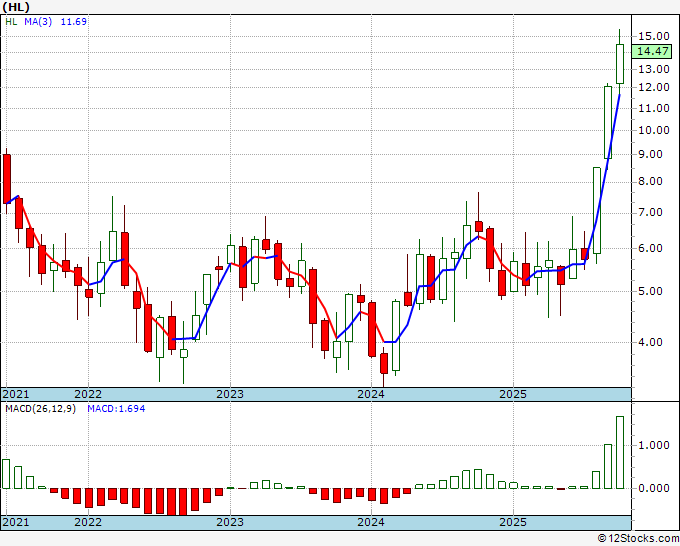This screenshot has width=680, height=546.
Task: Select the 13.00 price axis label
Action: [x=654, y=69]
